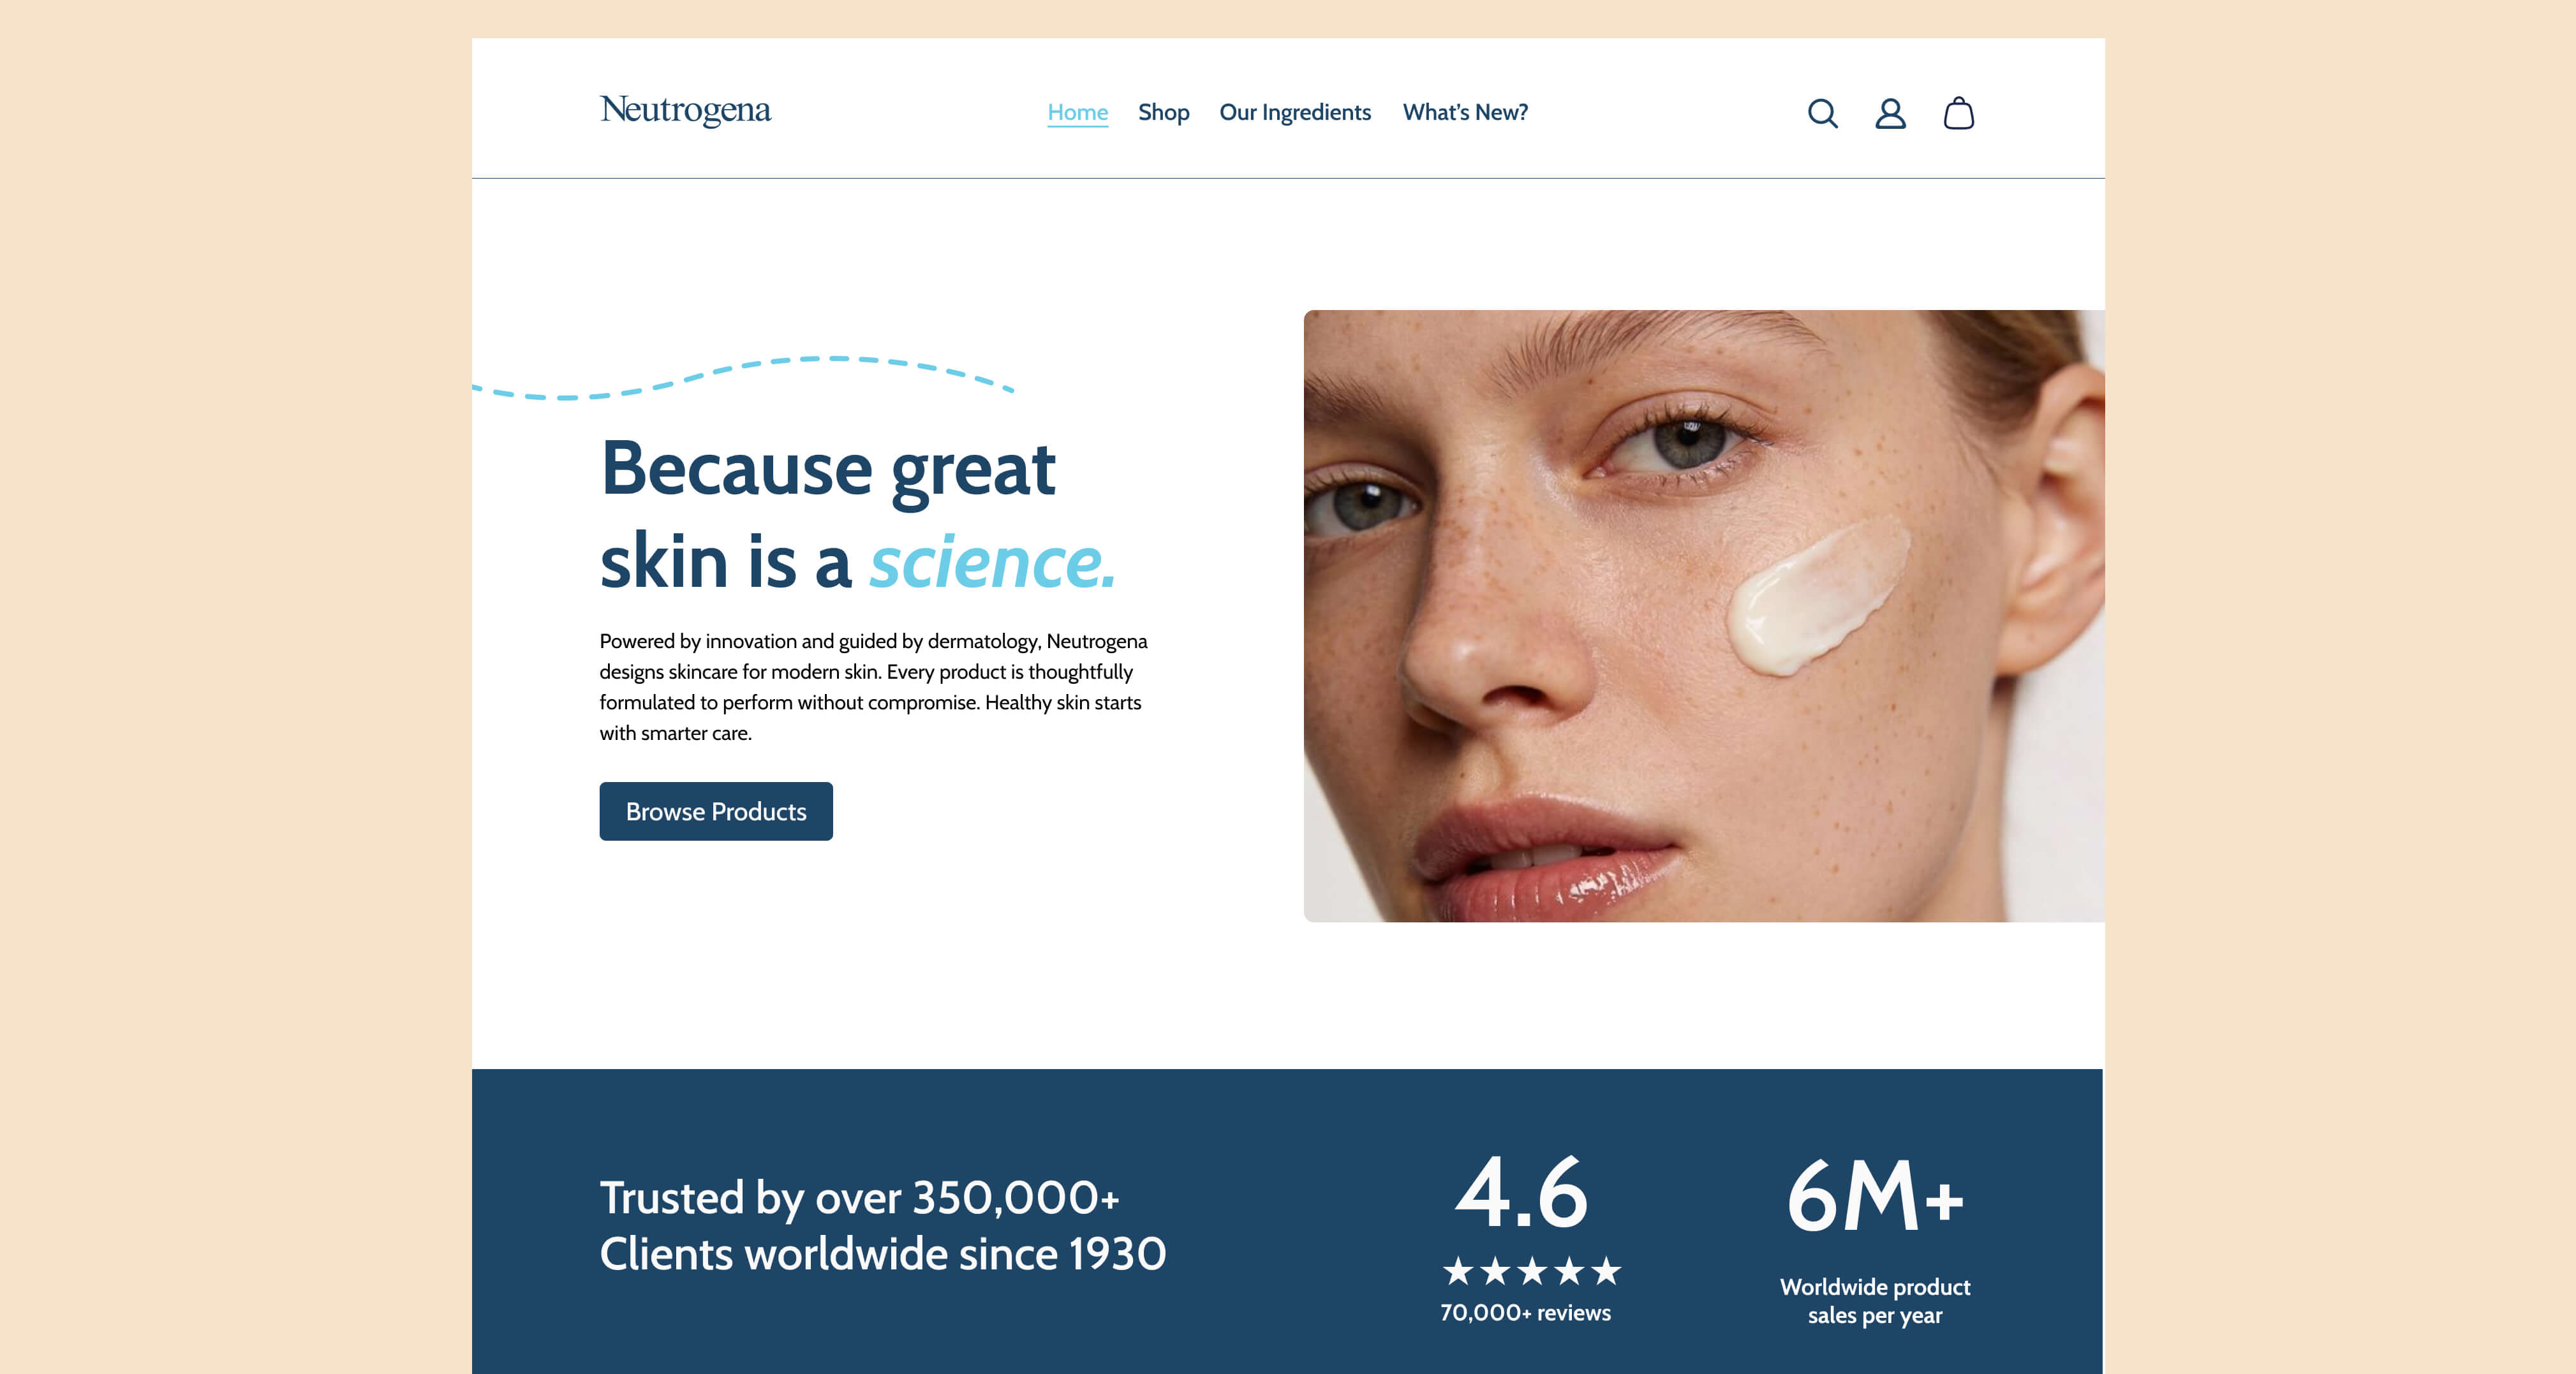Open the shopping bag icon

1958,113
